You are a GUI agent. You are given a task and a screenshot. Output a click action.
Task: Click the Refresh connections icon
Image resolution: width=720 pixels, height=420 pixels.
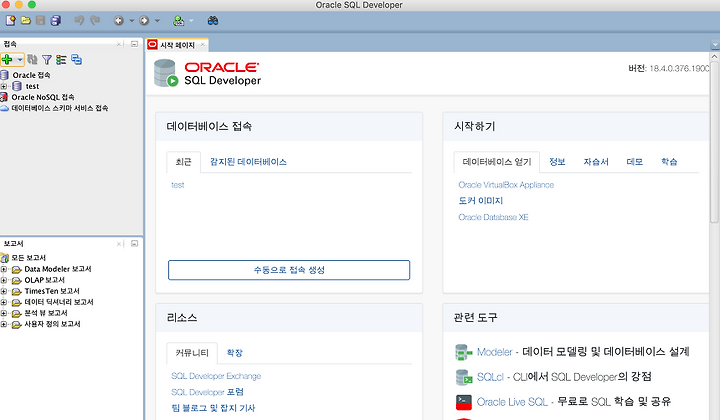32,59
